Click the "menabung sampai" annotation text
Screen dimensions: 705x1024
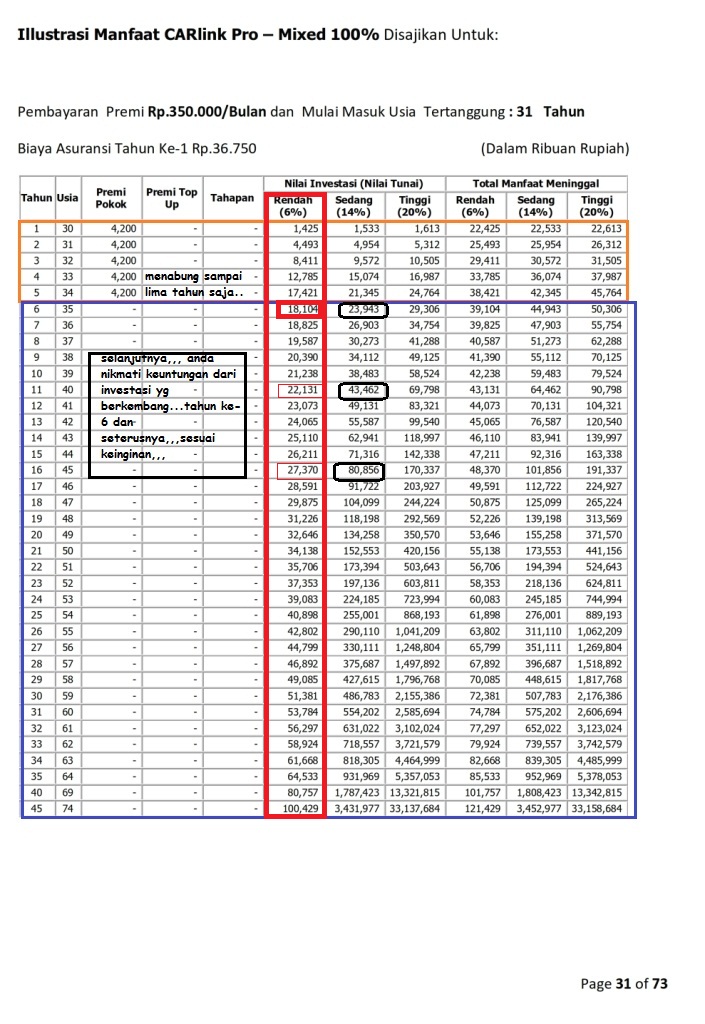point(193,276)
